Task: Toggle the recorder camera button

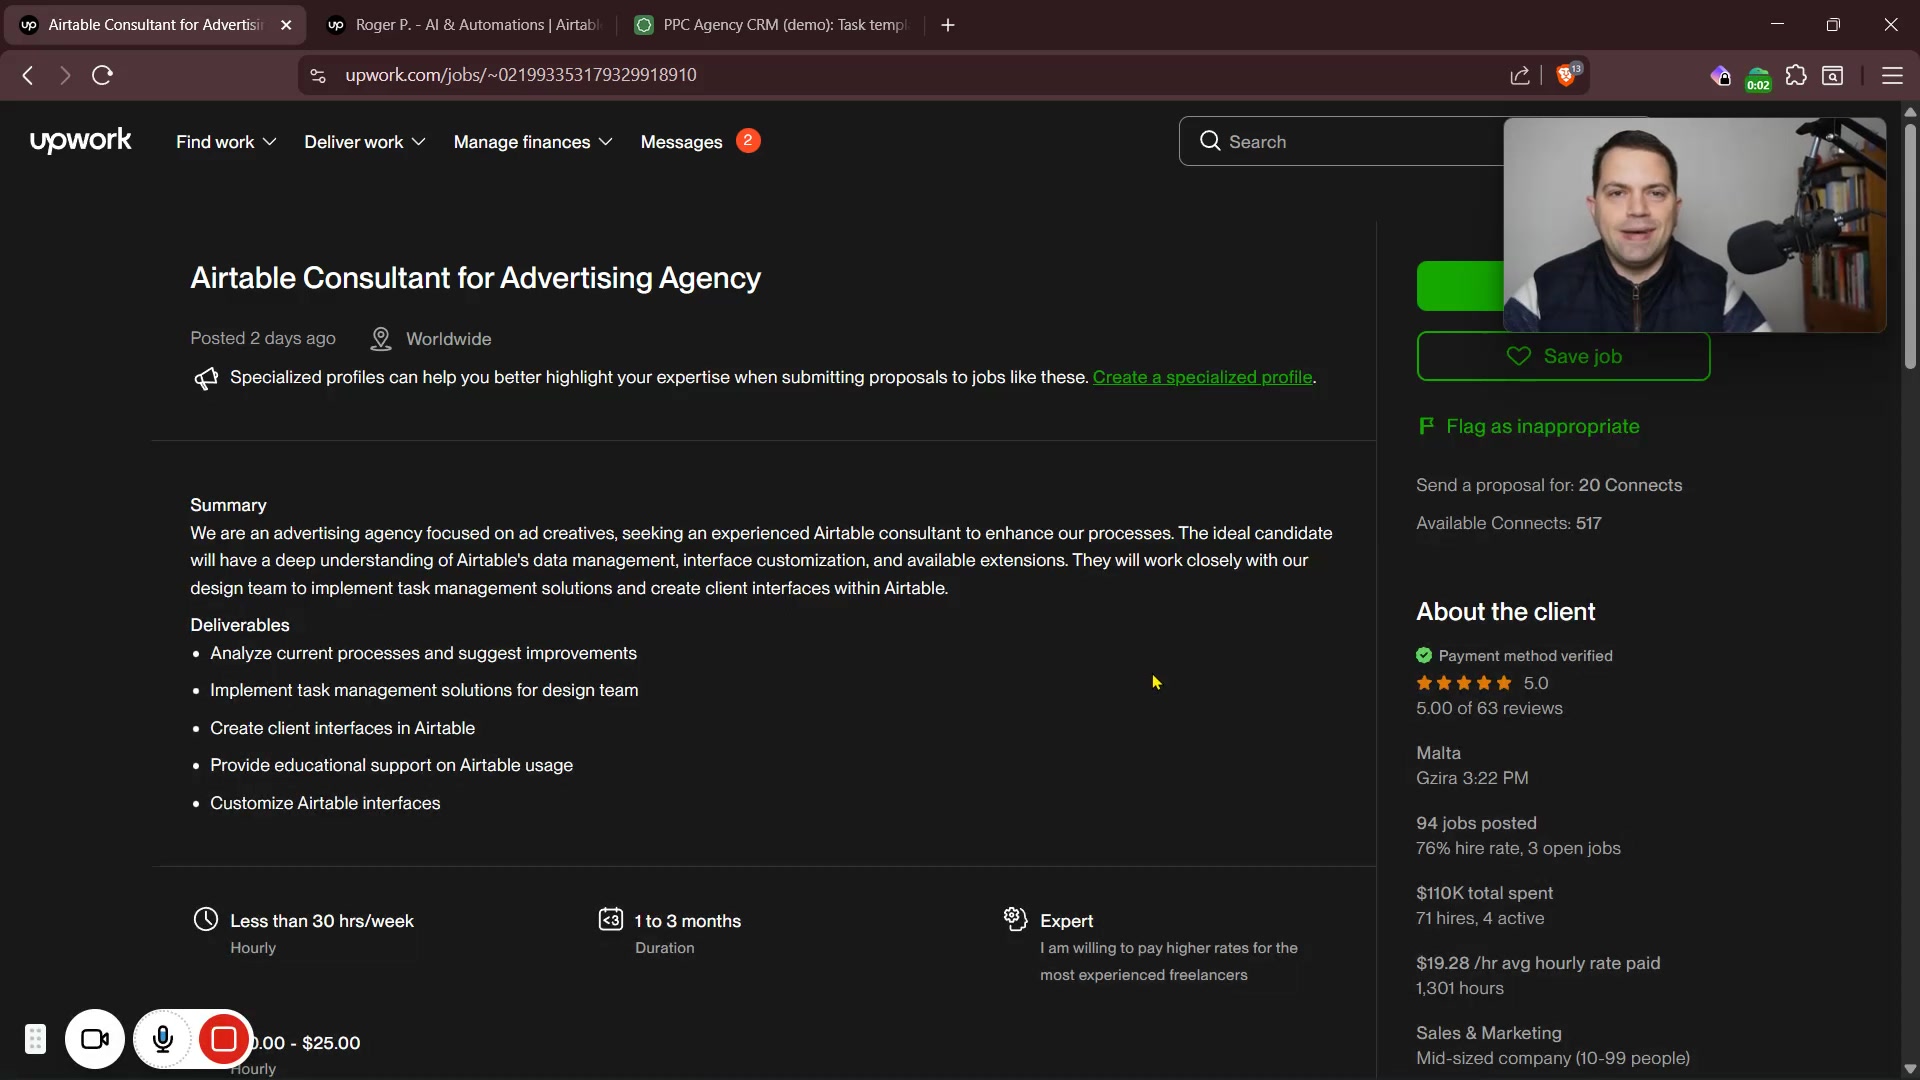Action: (x=95, y=1040)
